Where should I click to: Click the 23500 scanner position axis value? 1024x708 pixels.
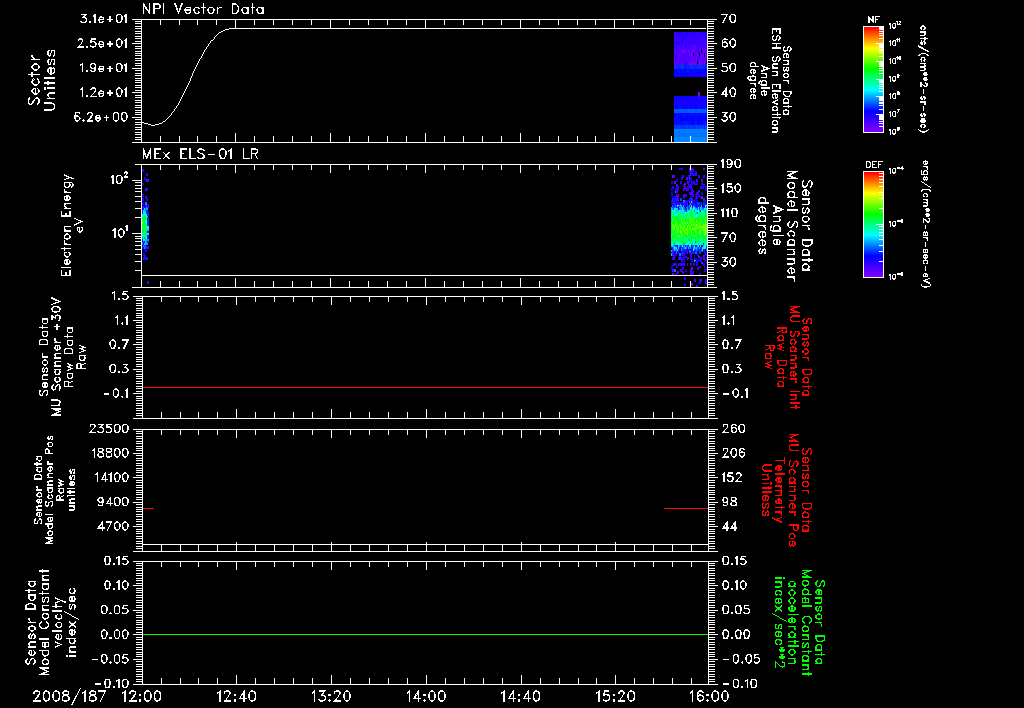pos(109,429)
